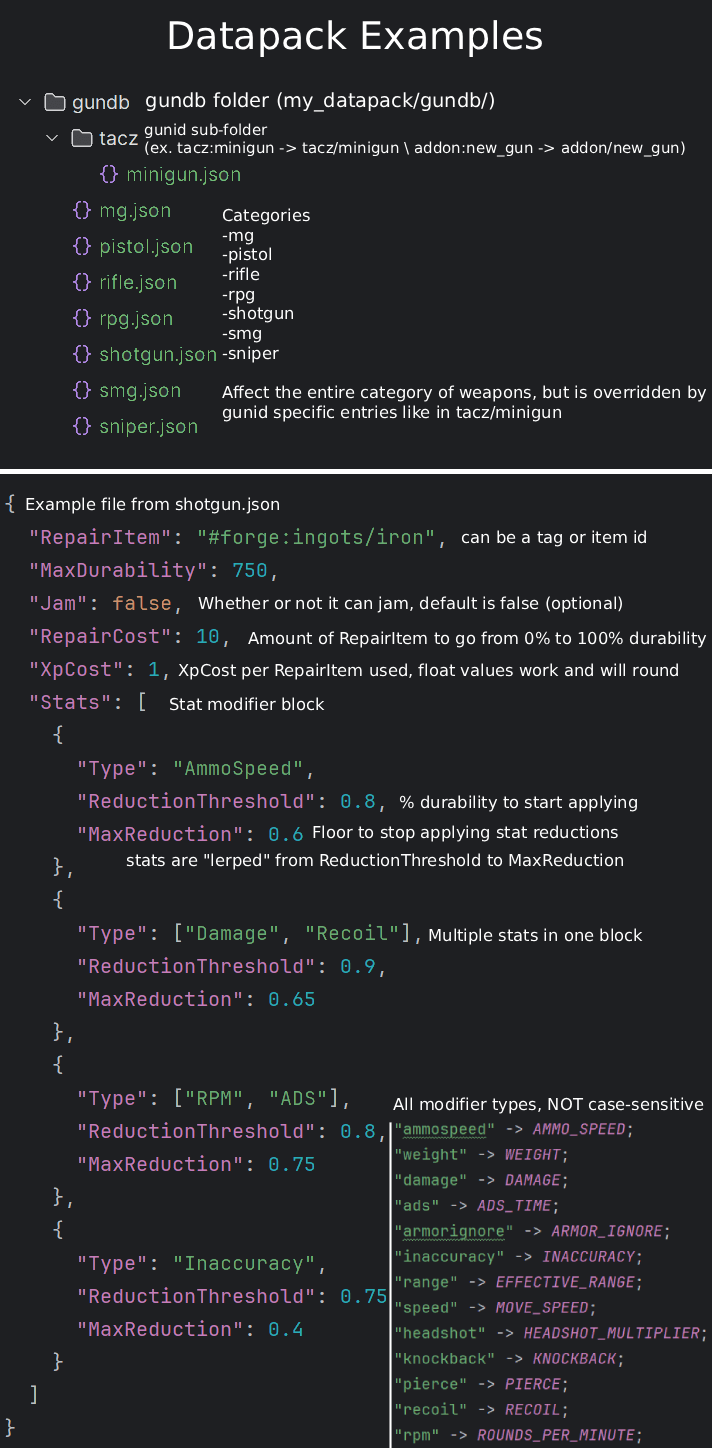Image resolution: width=712 pixels, height=1448 pixels.
Task: Open the shotgun.json file
Action: [x=157, y=354]
